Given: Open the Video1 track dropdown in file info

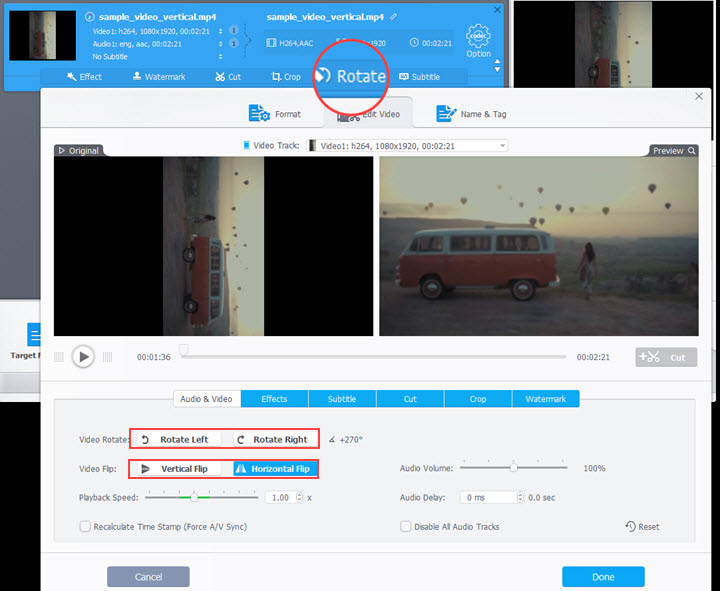Looking at the screenshot, I should tap(221, 31).
